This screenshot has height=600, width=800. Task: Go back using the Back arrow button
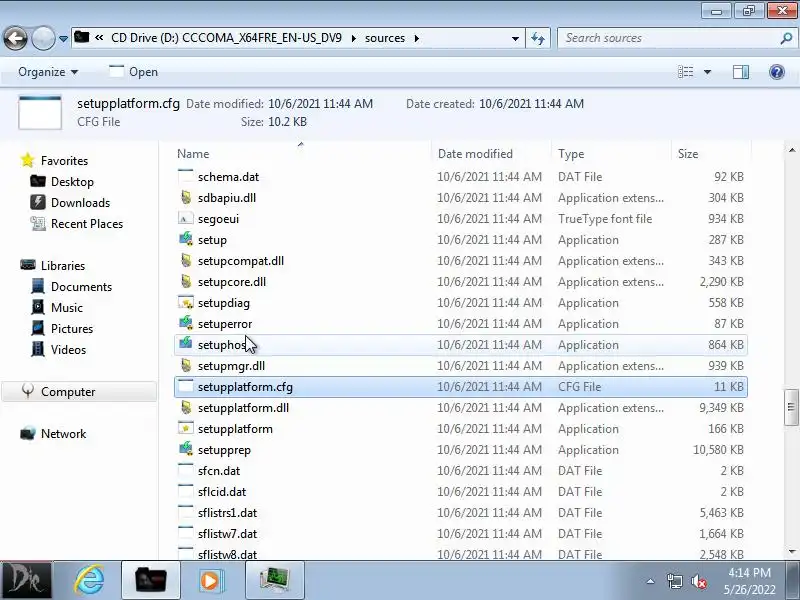(x=15, y=38)
